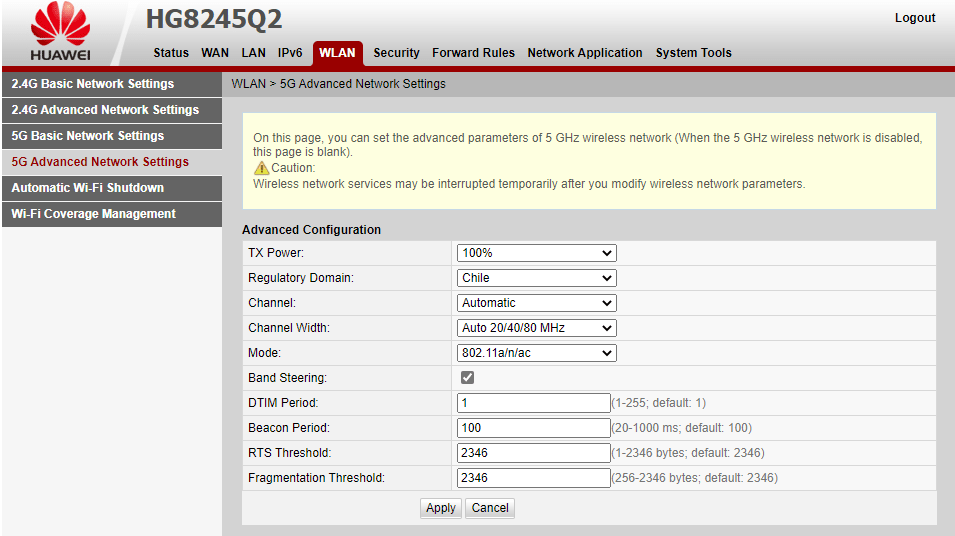955x536 pixels.
Task: Switch to the Status tab
Action: tap(171, 53)
